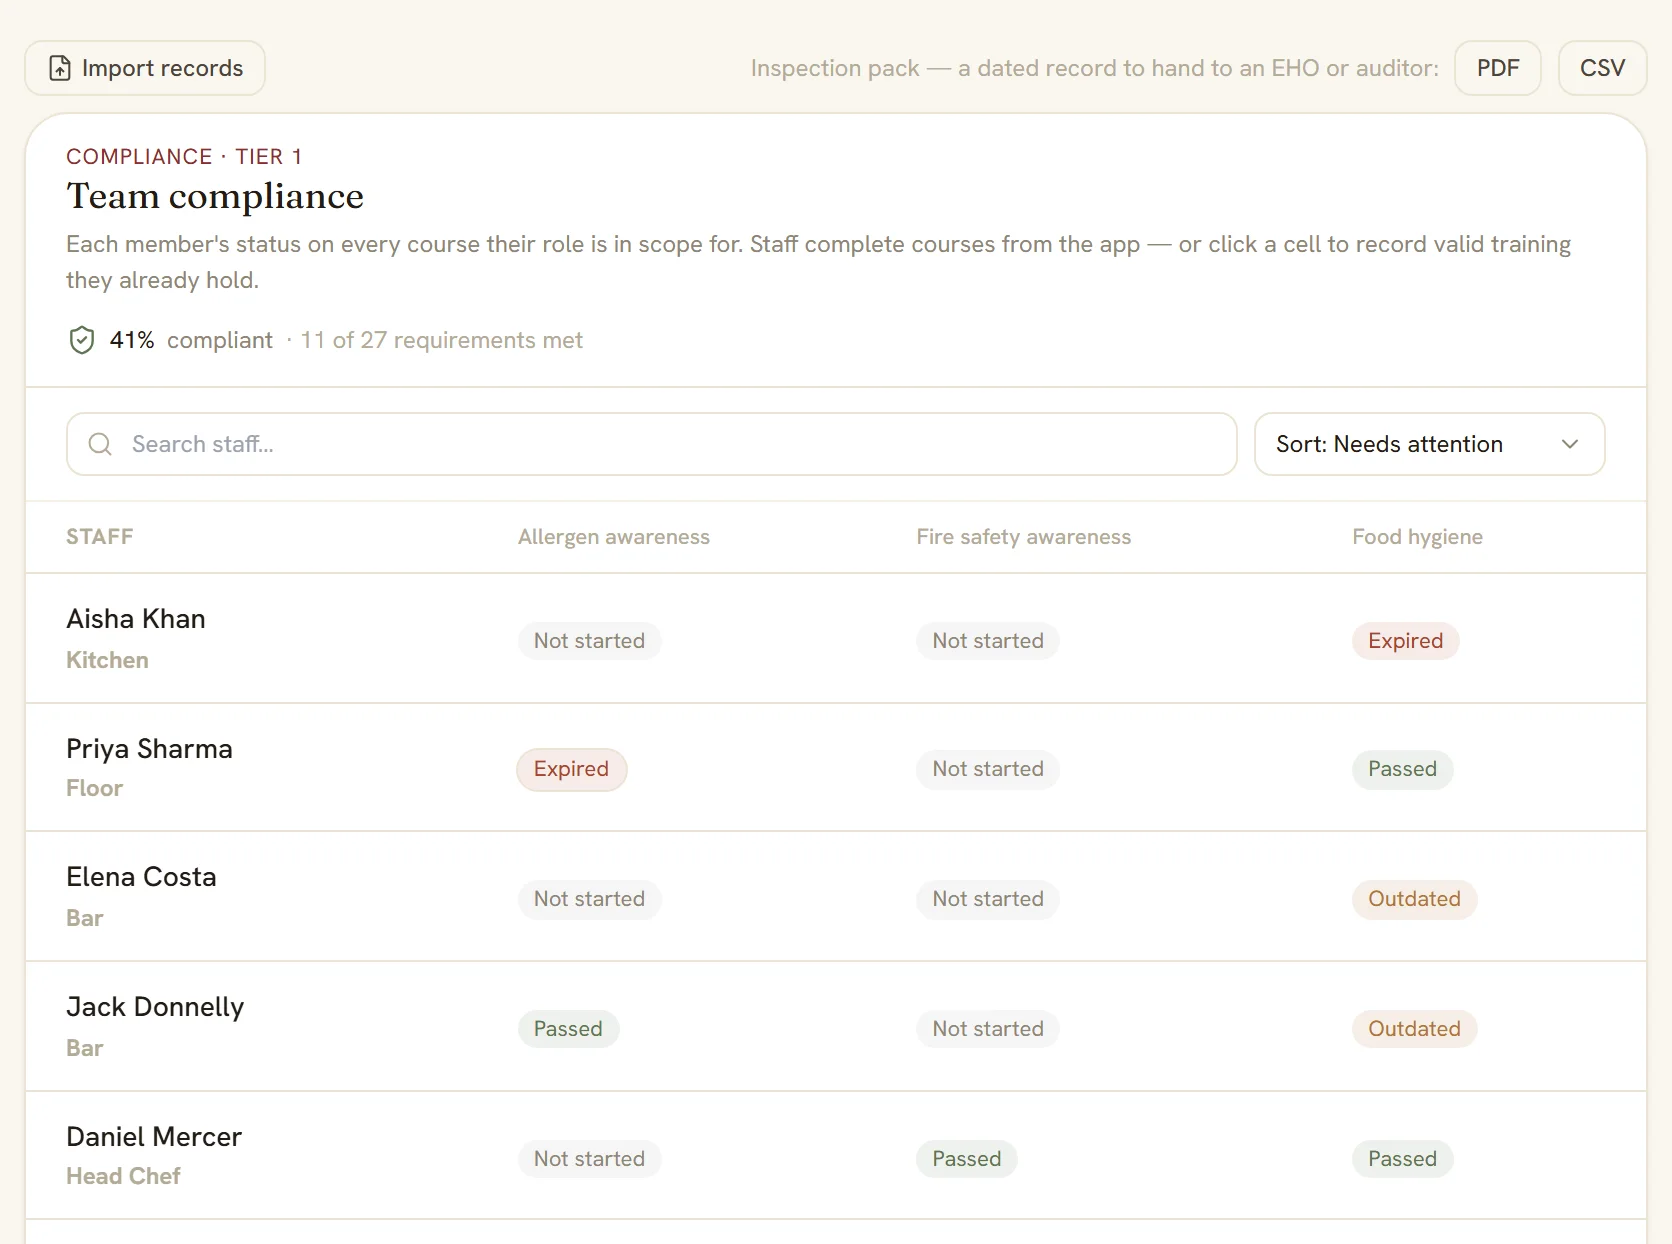Open Daniel Mercer's Allergen awareness Not started cell
Image resolution: width=1672 pixels, height=1244 pixels.
[589, 1159]
